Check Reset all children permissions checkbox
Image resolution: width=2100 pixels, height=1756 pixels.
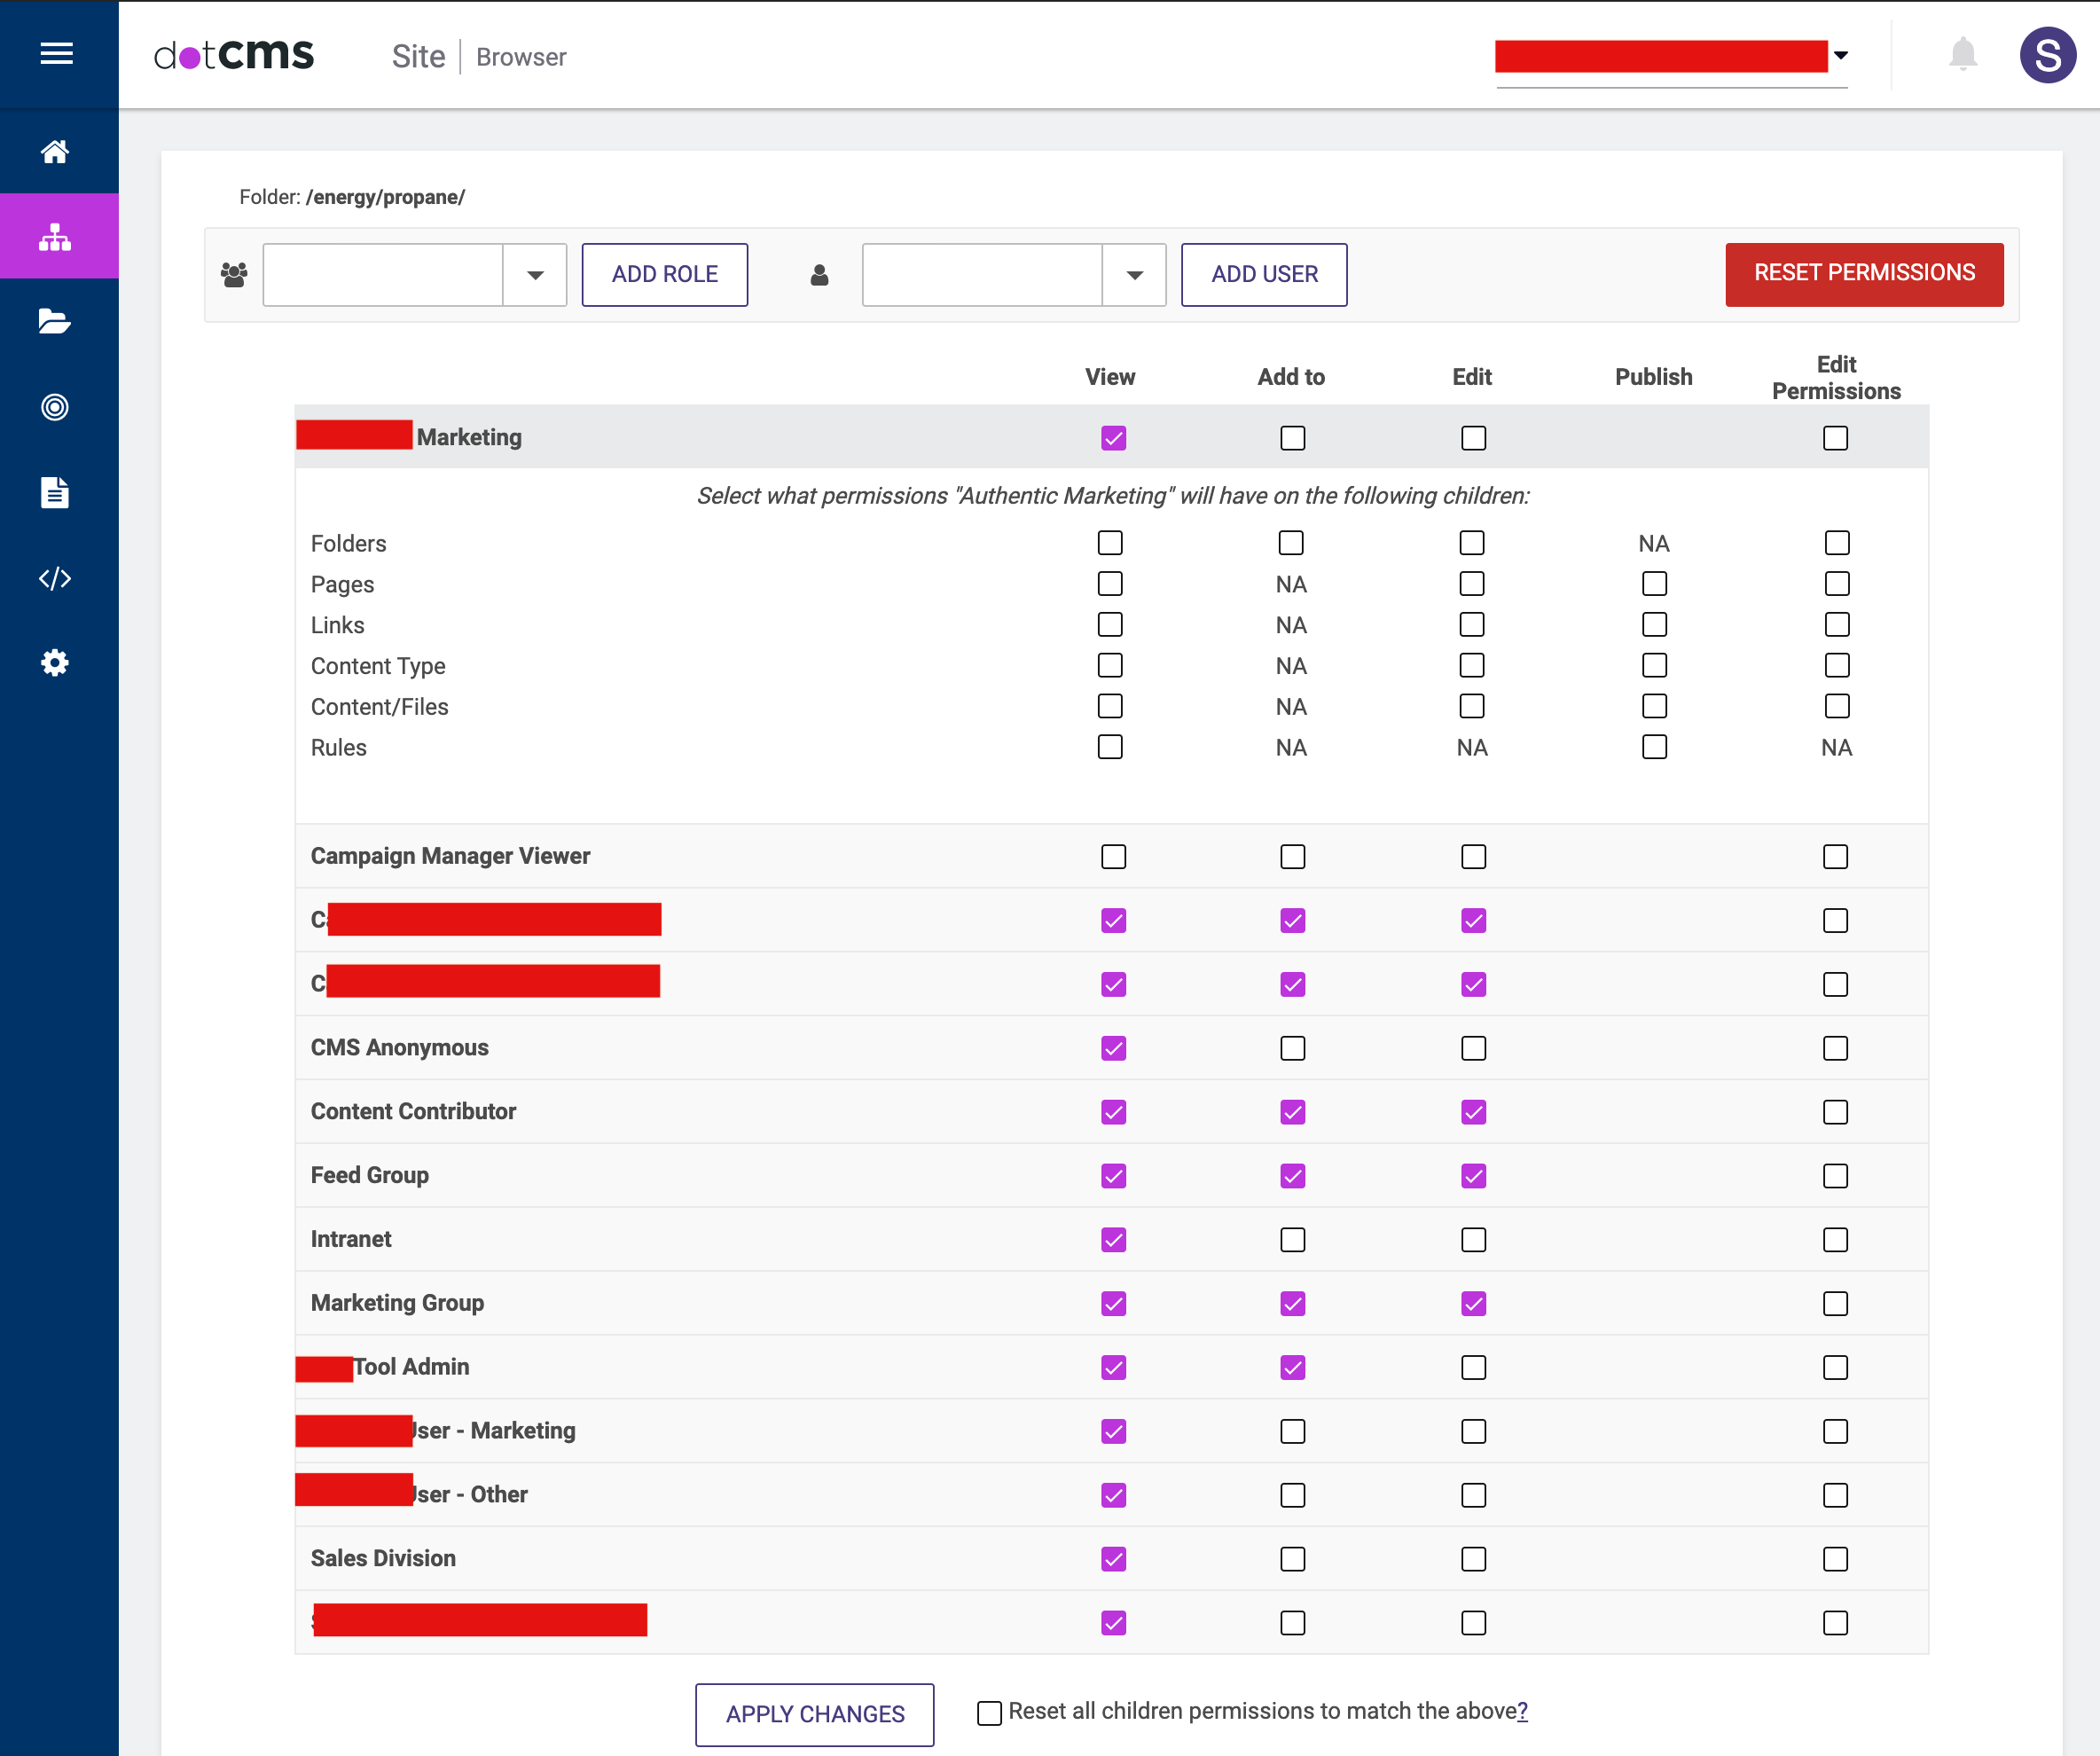coord(989,1713)
